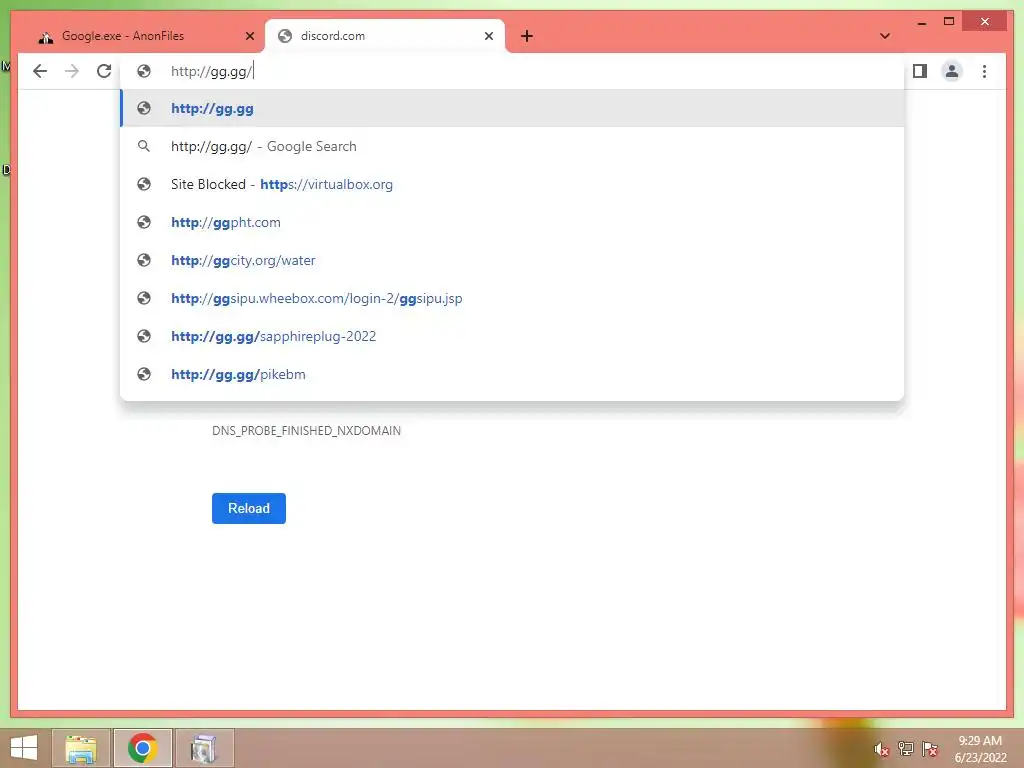
Task: Maximize the Chrome window
Action: [x=949, y=22]
